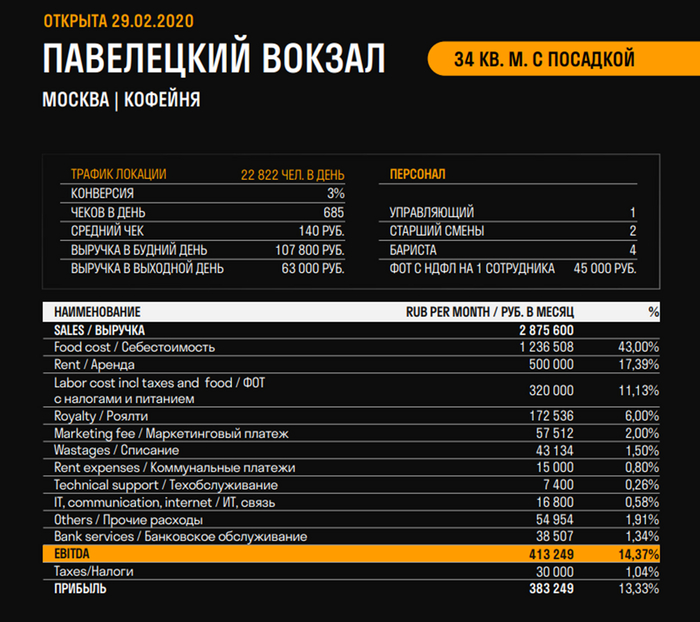700x622 pixels.
Task: Click the subtitle МОСКВА | КОФЕЙНЯ
Action: (x=121, y=99)
